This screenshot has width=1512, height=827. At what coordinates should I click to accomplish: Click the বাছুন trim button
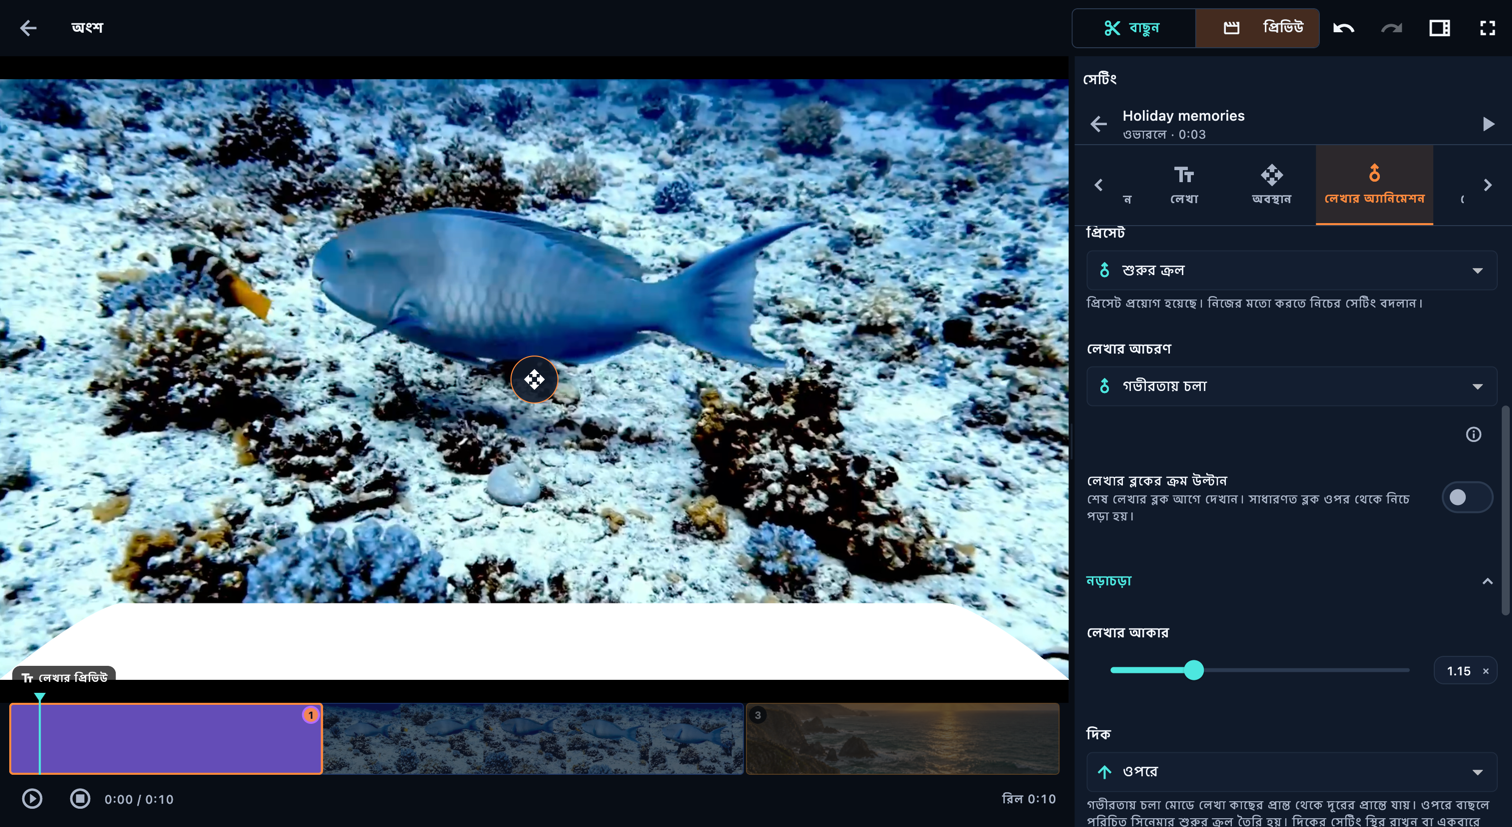point(1134,28)
